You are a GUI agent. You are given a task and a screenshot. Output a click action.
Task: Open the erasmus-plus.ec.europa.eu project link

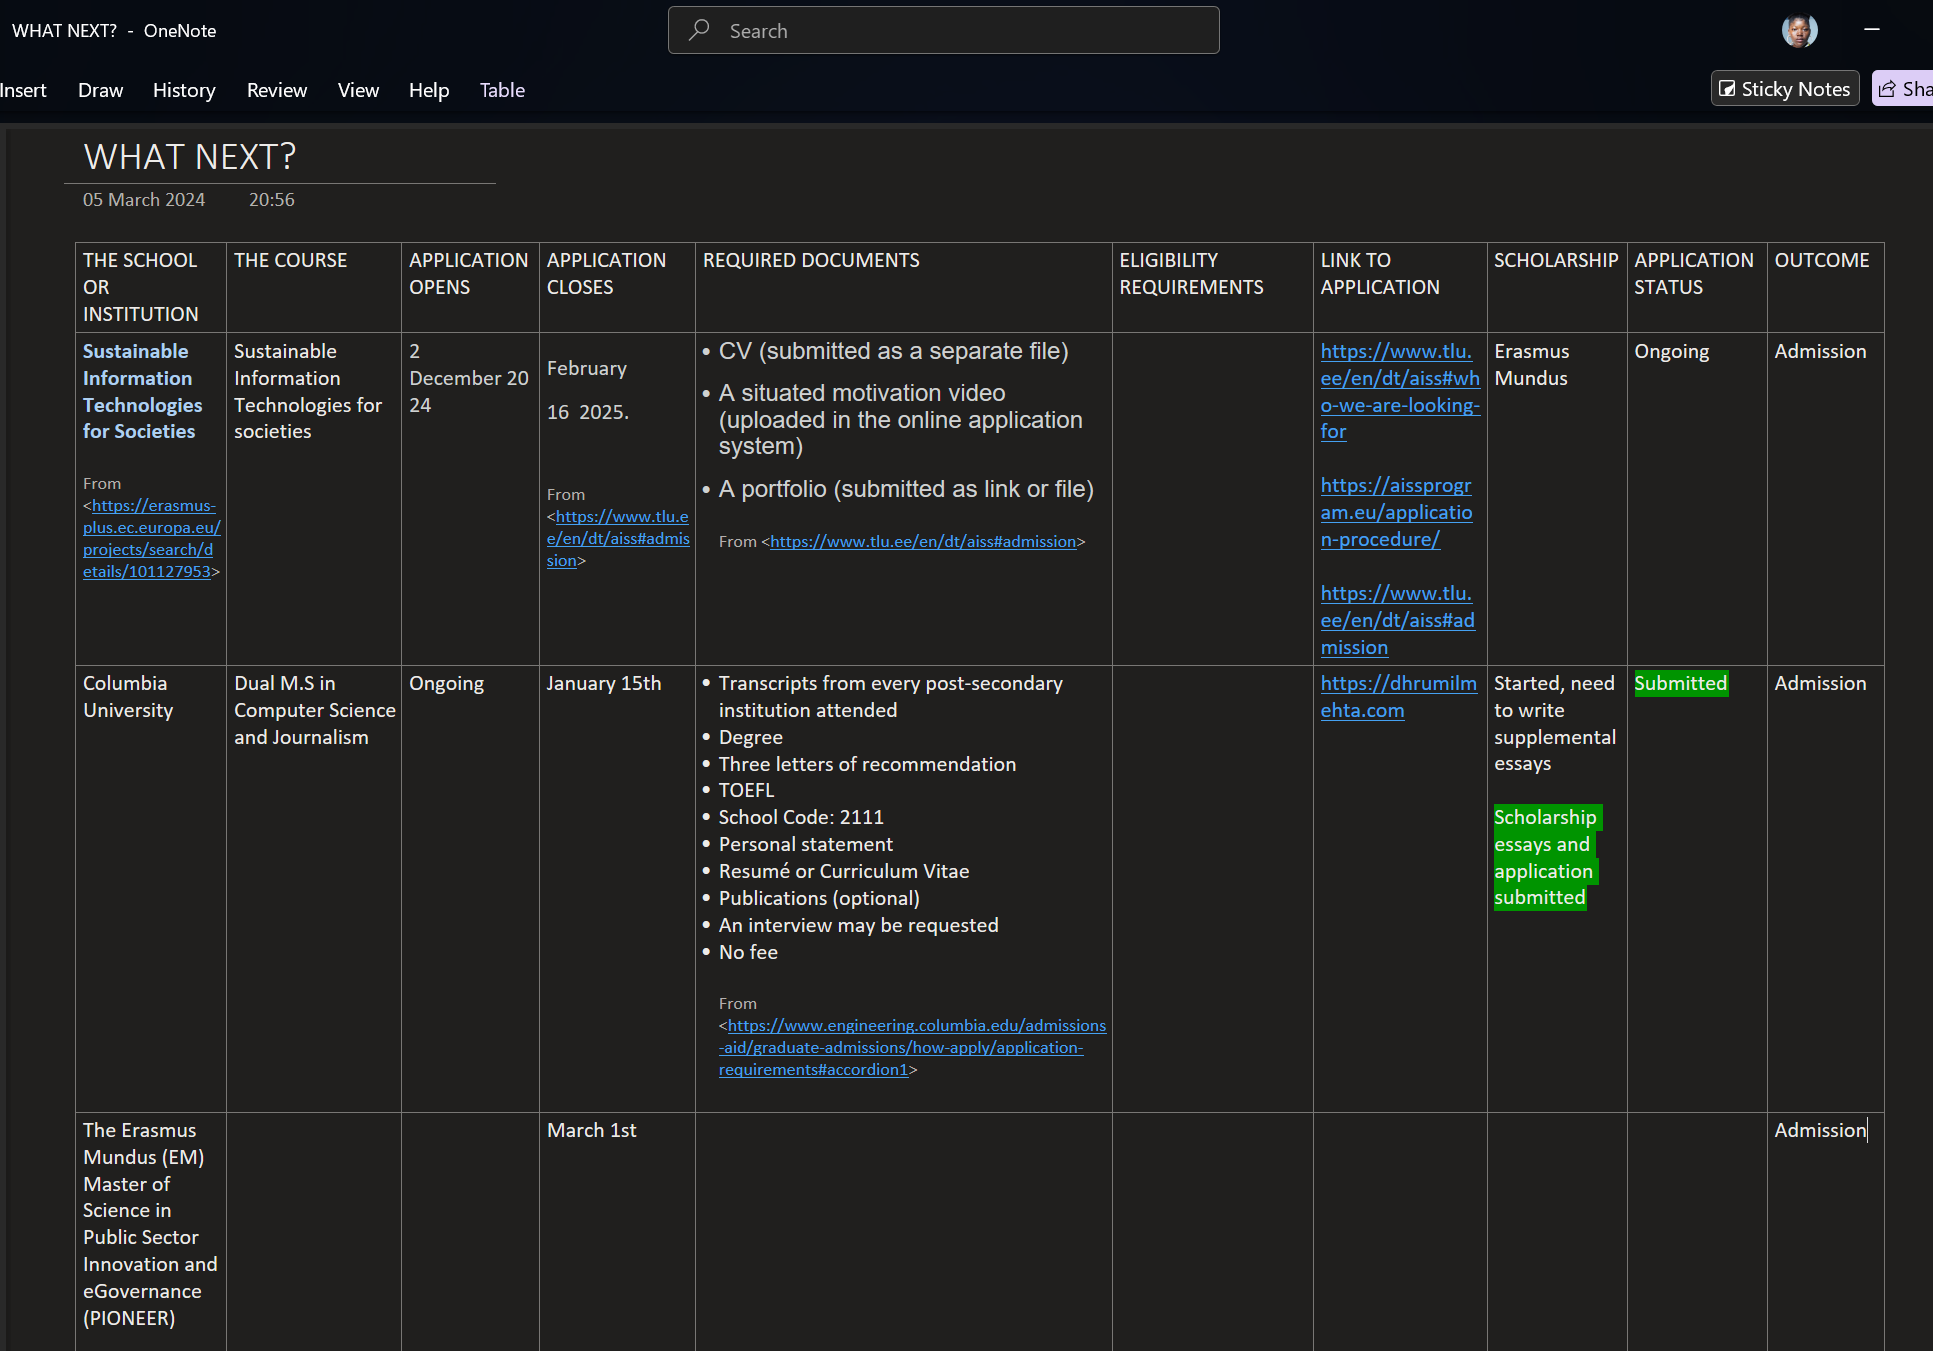point(152,539)
